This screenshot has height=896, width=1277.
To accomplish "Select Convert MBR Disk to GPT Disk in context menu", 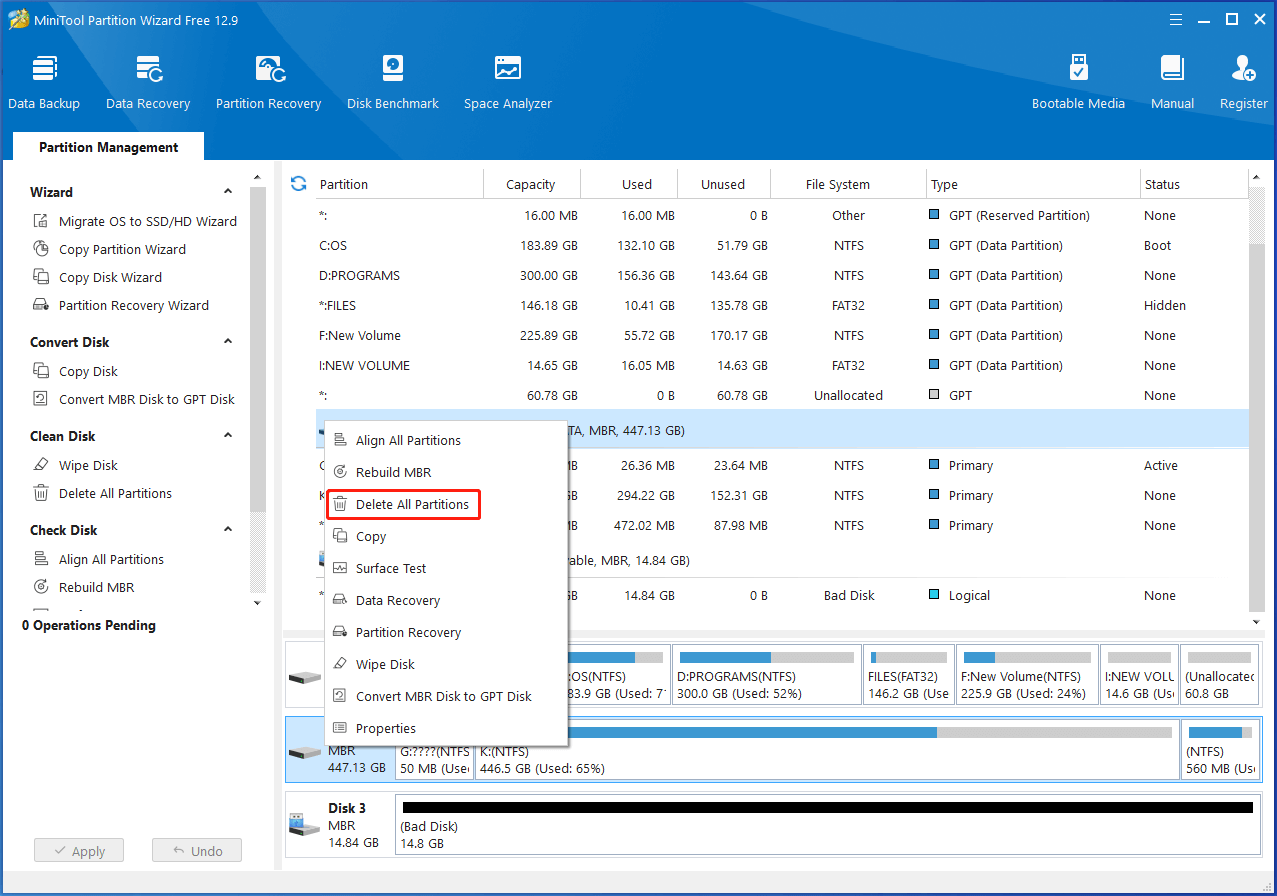I will coord(447,696).
